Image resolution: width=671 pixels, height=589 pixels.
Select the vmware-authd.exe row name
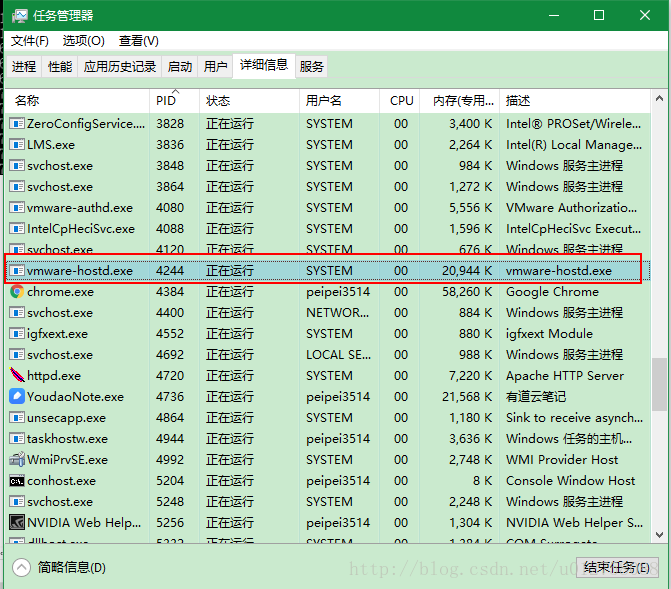coord(80,208)
